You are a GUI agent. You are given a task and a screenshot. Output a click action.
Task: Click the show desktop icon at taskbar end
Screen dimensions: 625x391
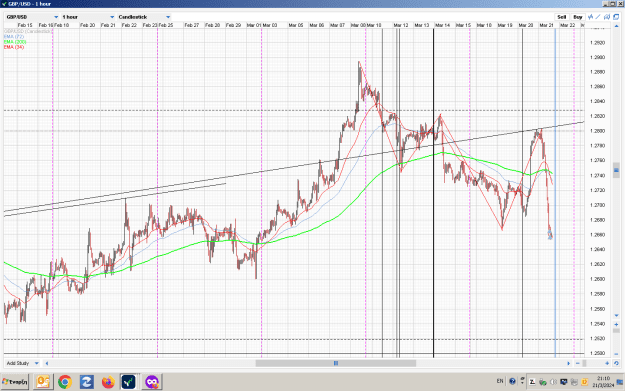coord(620,382)
